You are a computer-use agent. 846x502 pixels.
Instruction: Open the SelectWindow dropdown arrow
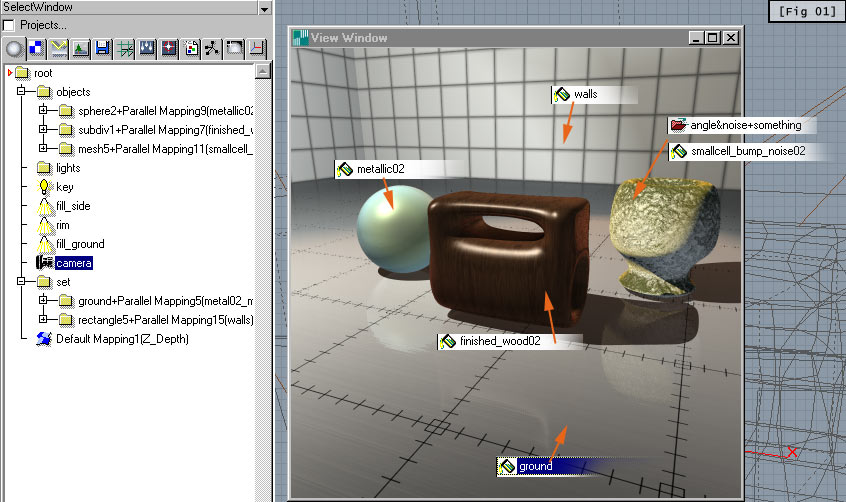click(264, 8)
